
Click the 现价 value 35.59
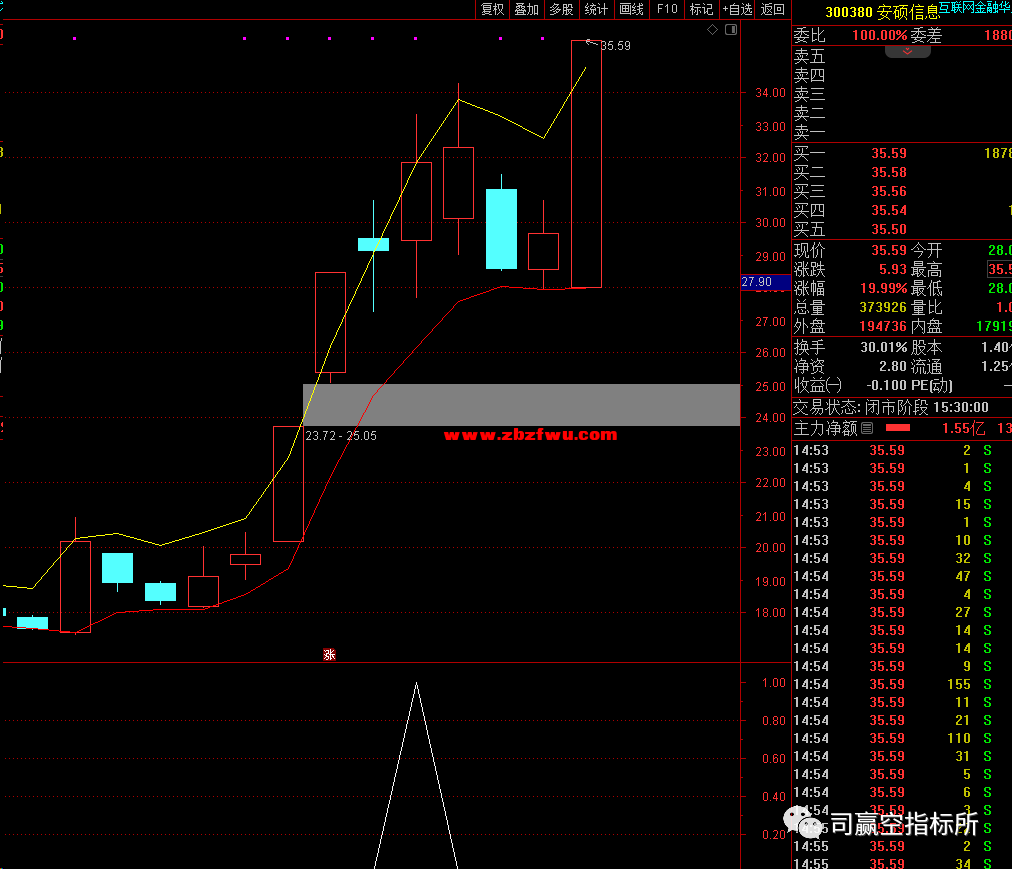click(x=889, y=250)
